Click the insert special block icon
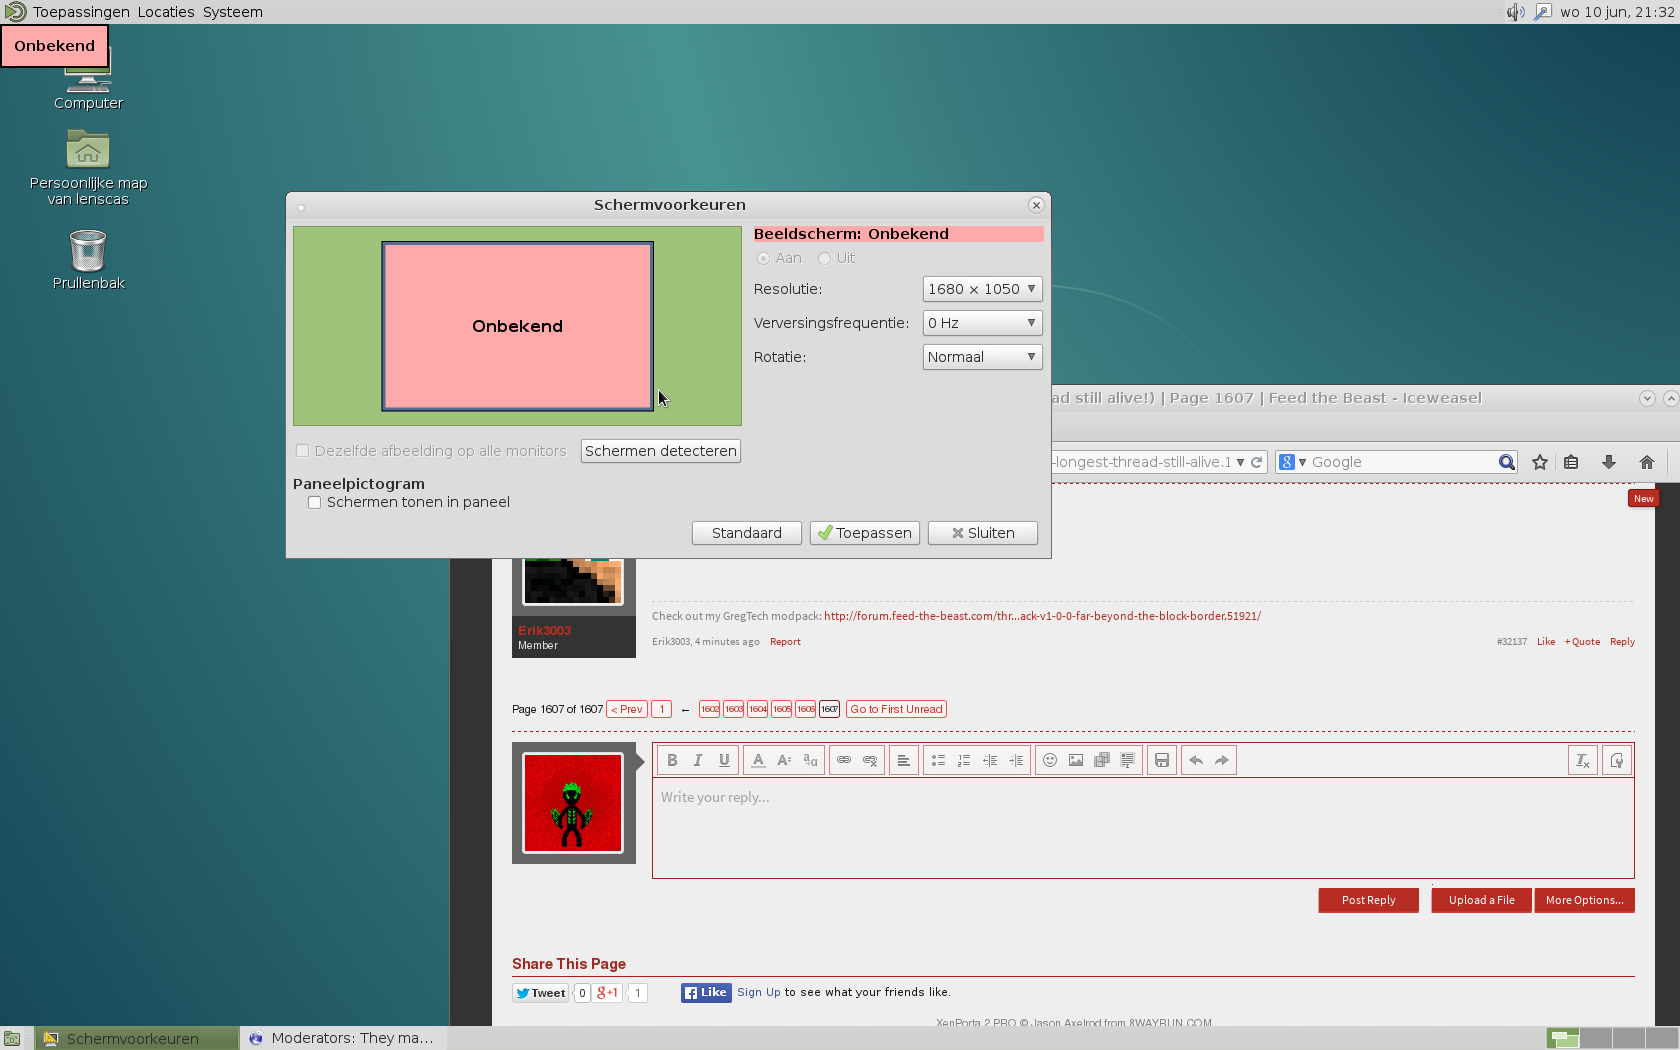1680x1050 pixels. click(1128, 760)
